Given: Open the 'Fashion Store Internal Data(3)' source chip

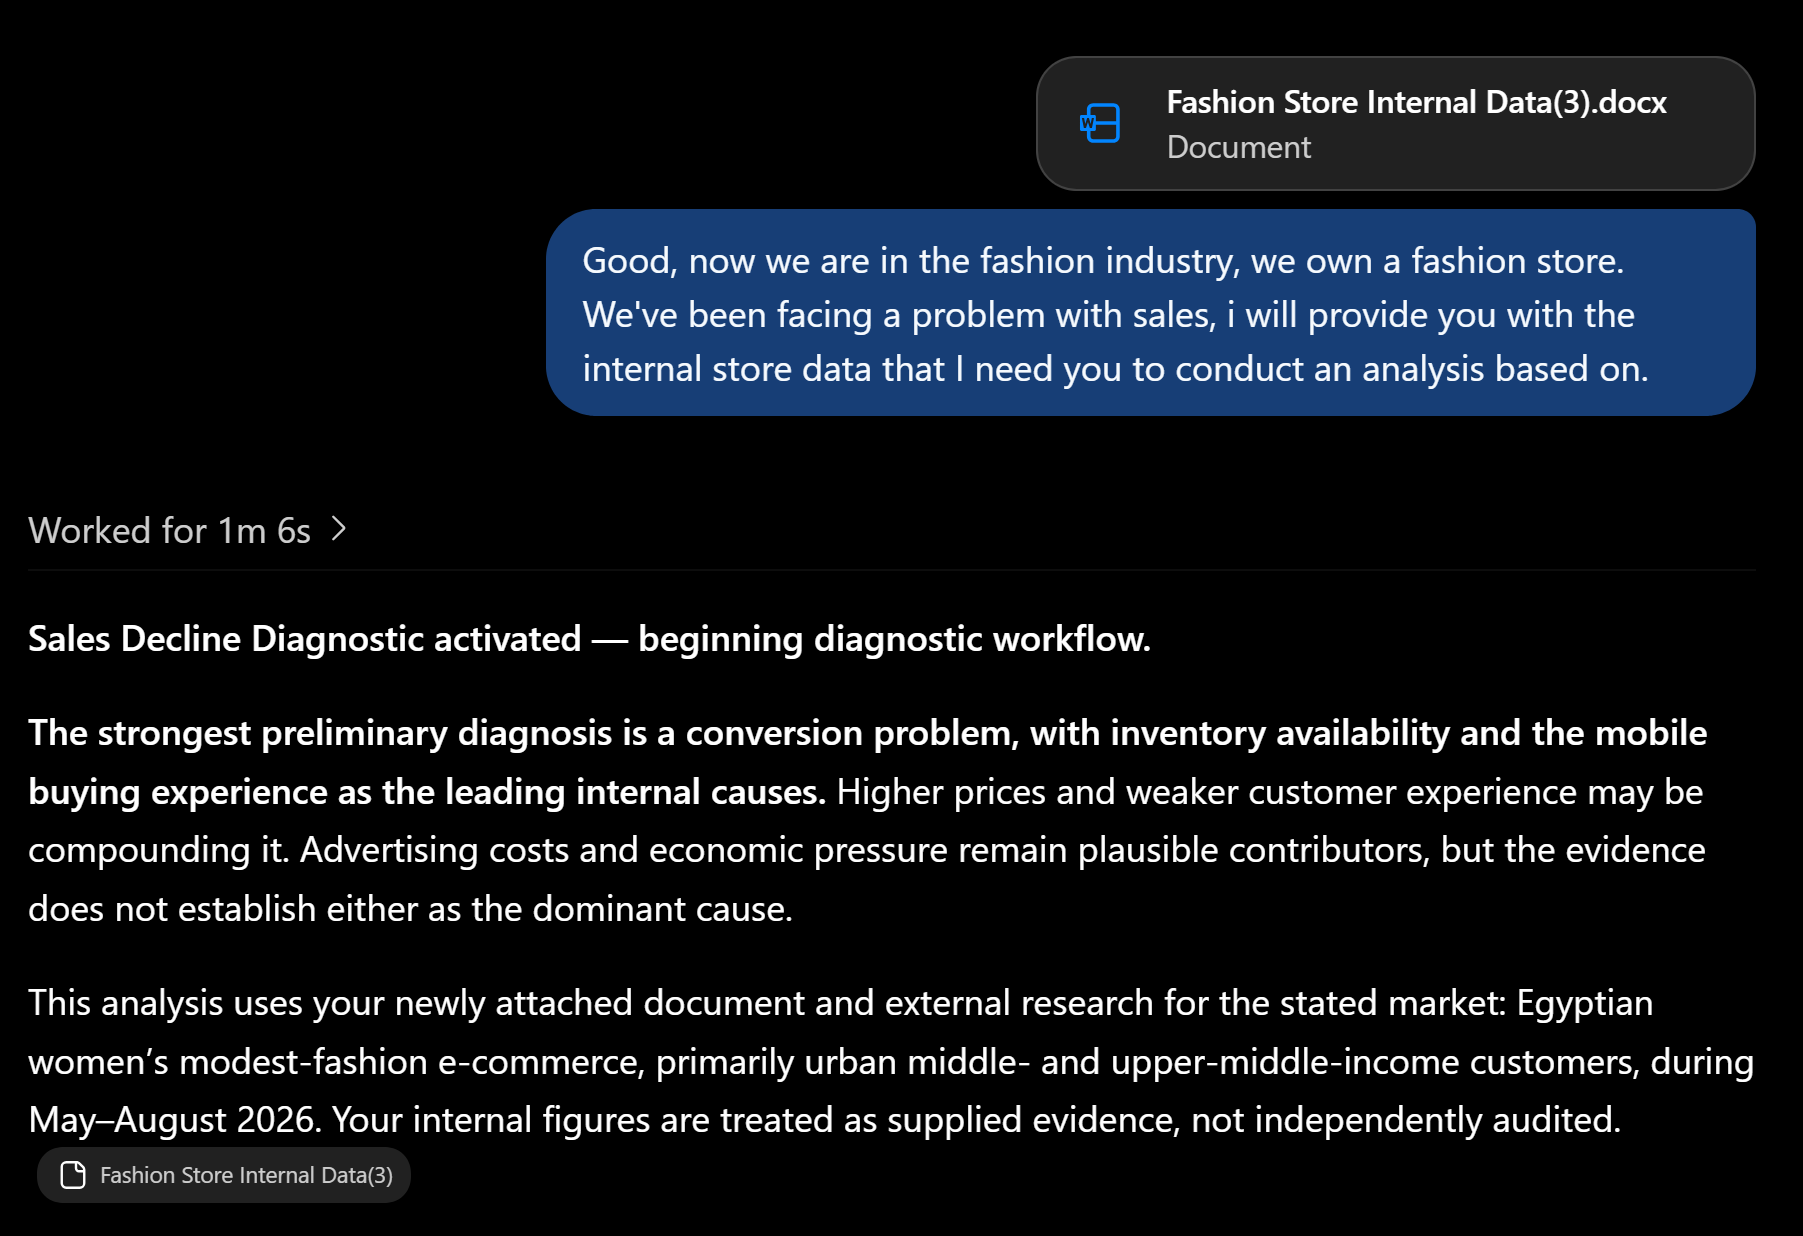Looking at the screenshot, I should pos(224,1175).
